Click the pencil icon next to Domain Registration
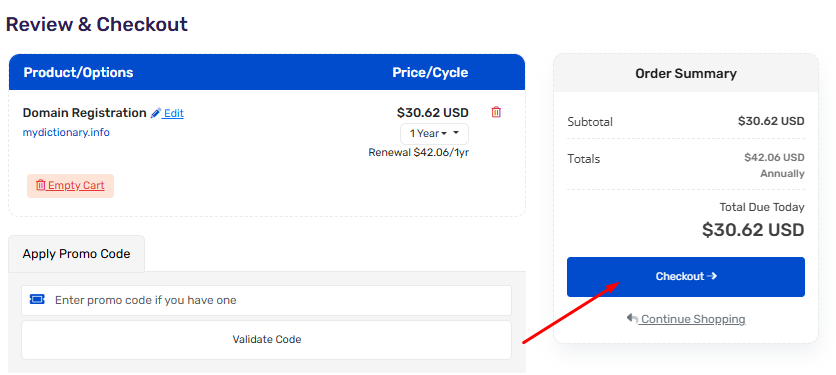 [x=156, y=113]
